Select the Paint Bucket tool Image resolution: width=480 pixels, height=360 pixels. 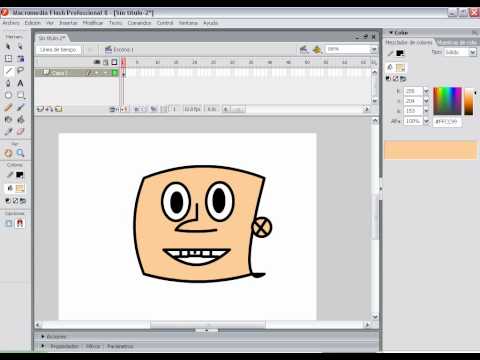[20, 119]
